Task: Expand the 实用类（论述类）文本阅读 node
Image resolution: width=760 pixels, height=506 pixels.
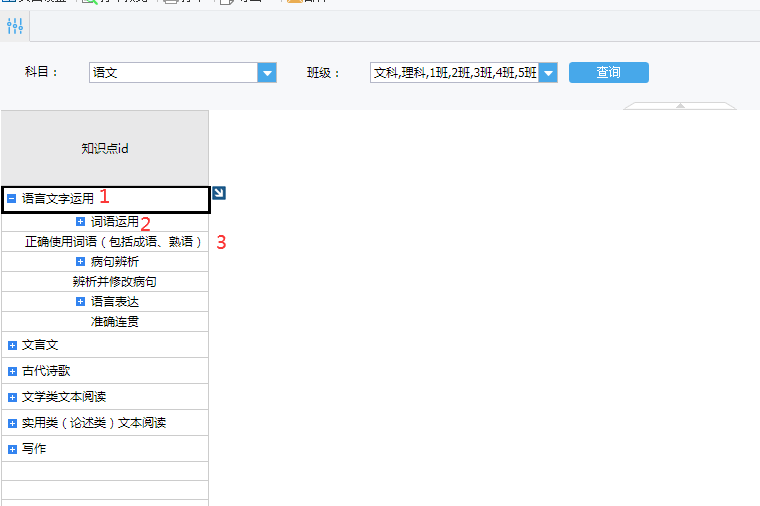Action: coord(13,424)
